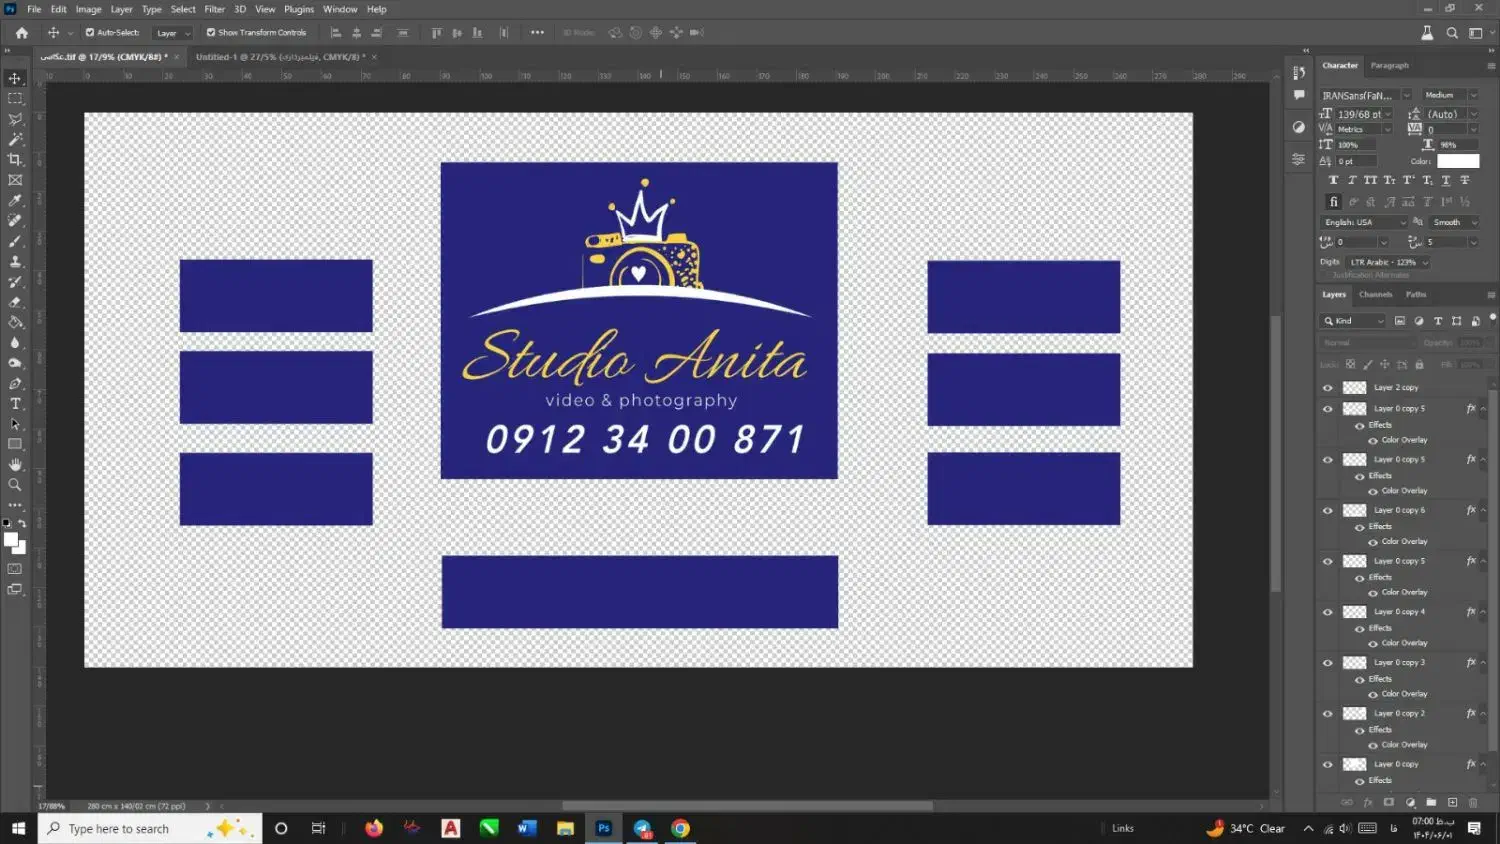Create a new layer
The width and height of the screenshot is (1500, 844).
[x=1452, y=802]
